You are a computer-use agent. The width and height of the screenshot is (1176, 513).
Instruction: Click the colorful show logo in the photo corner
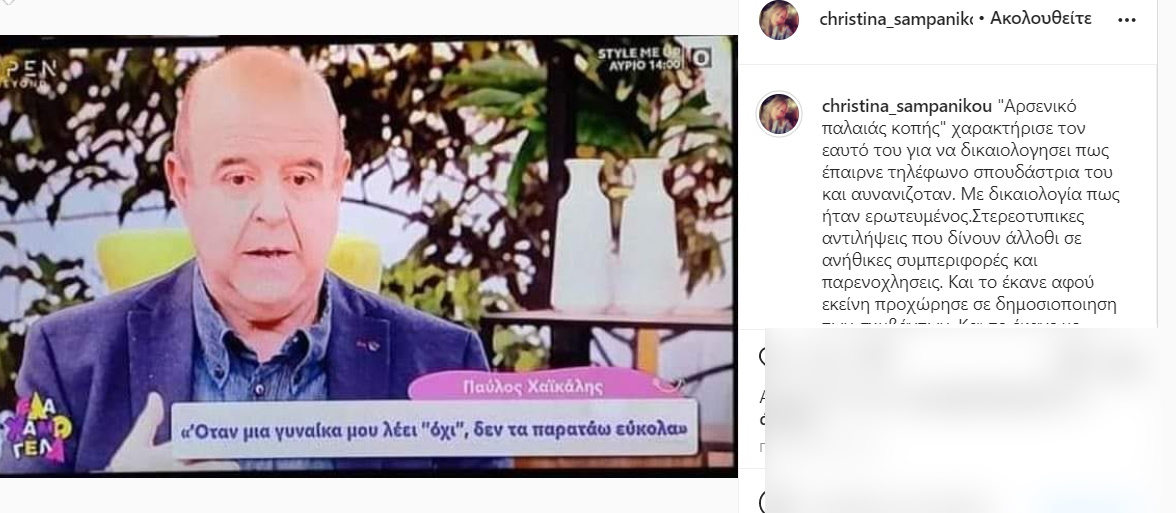click(38, 428)
